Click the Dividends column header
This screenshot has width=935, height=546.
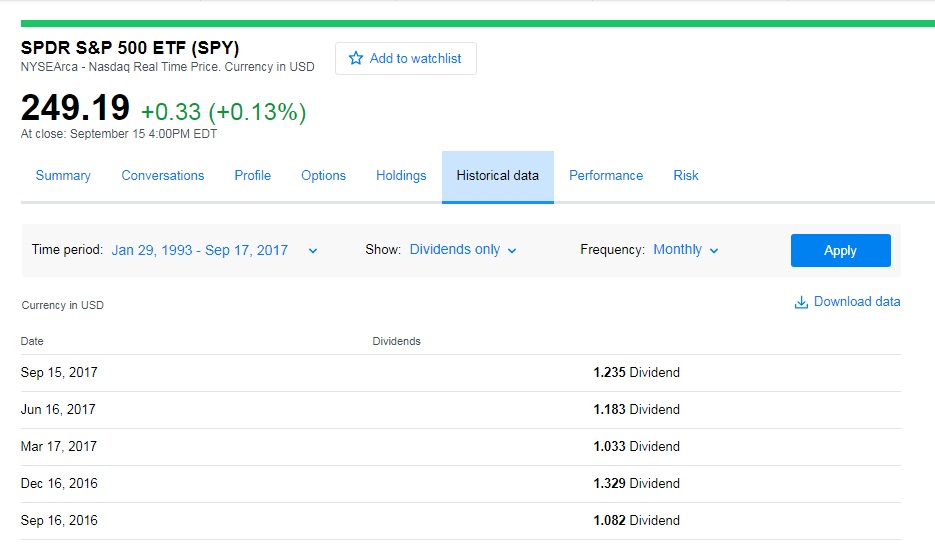click(397, 342)
